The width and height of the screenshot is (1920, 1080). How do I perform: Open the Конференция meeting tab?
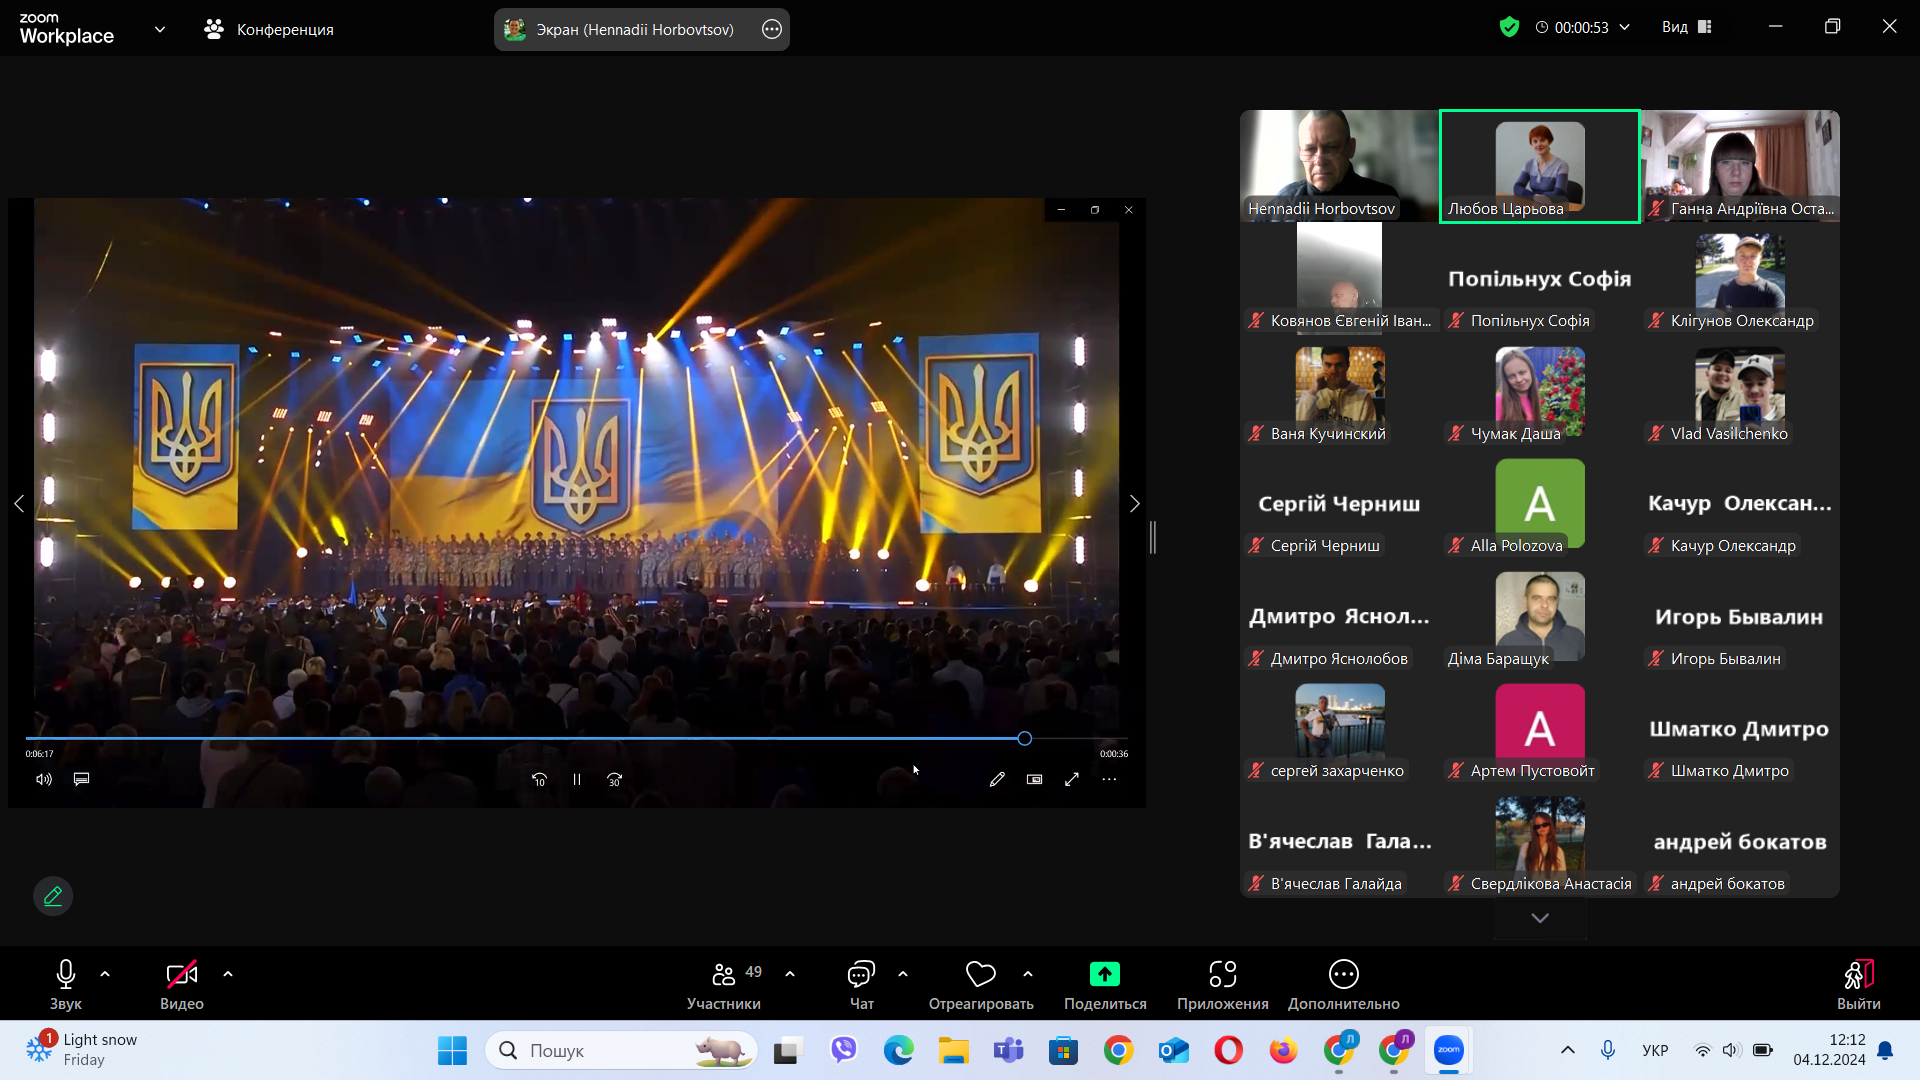tap(269, 29)
